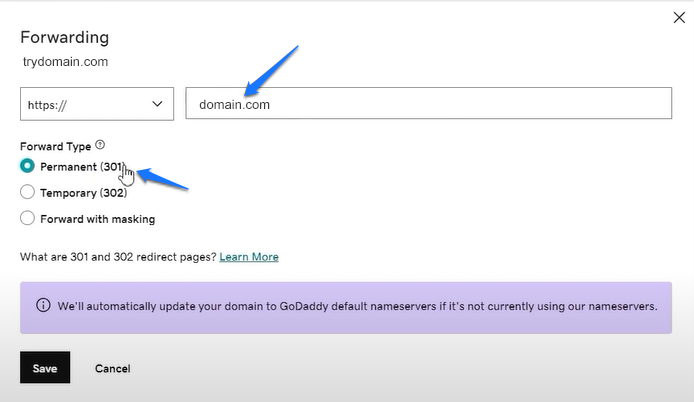Choose the Forward with masking radio button
Viewport: 694px width, 402px height.
coord(27,218)
